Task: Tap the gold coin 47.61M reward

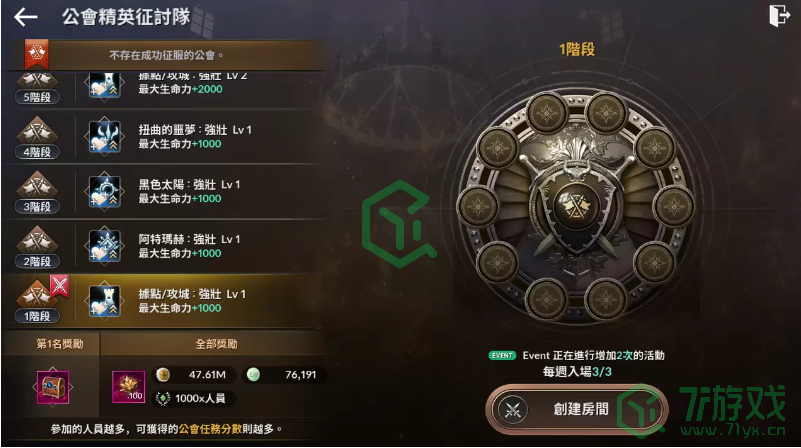Action: (x=196, y=374)
